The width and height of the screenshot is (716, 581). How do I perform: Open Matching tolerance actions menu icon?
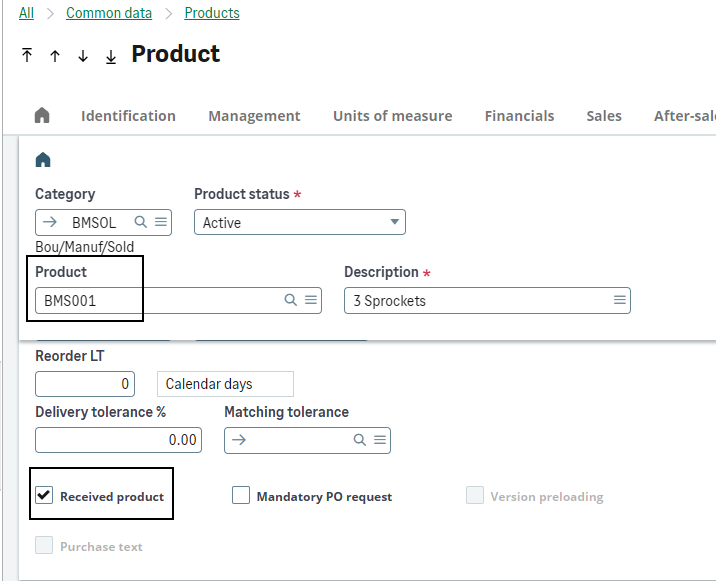(380, 440)
